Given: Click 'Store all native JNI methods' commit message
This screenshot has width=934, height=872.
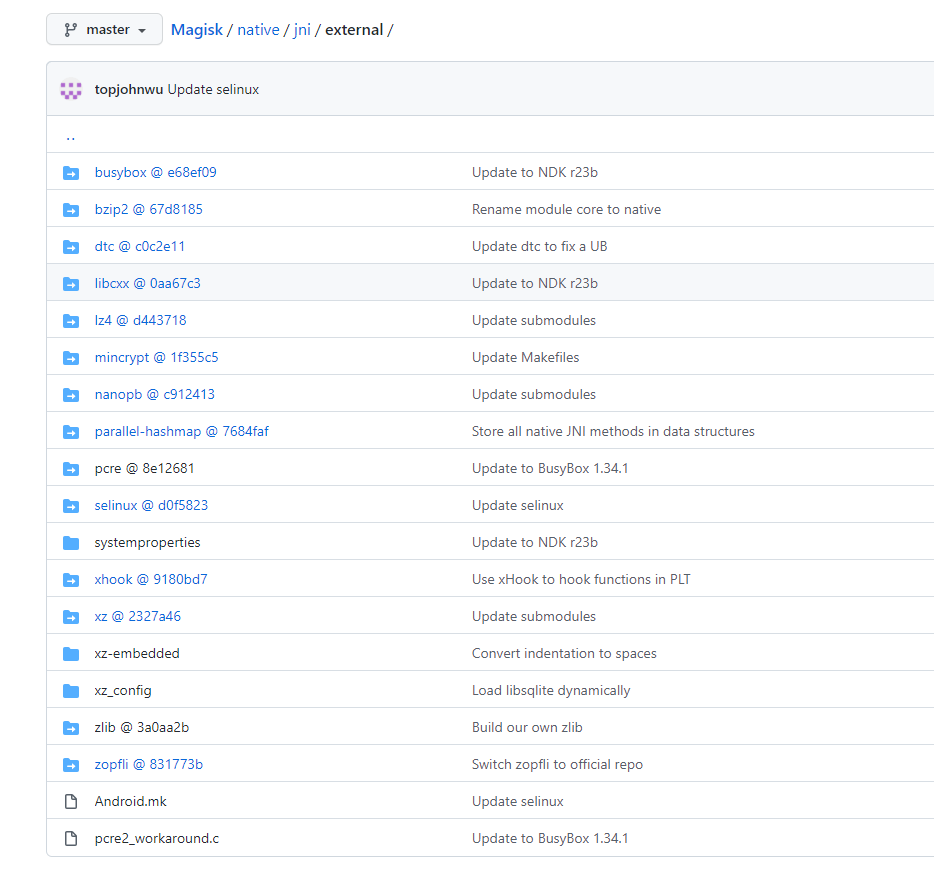Looking at the screenshot, I should 613,431.
